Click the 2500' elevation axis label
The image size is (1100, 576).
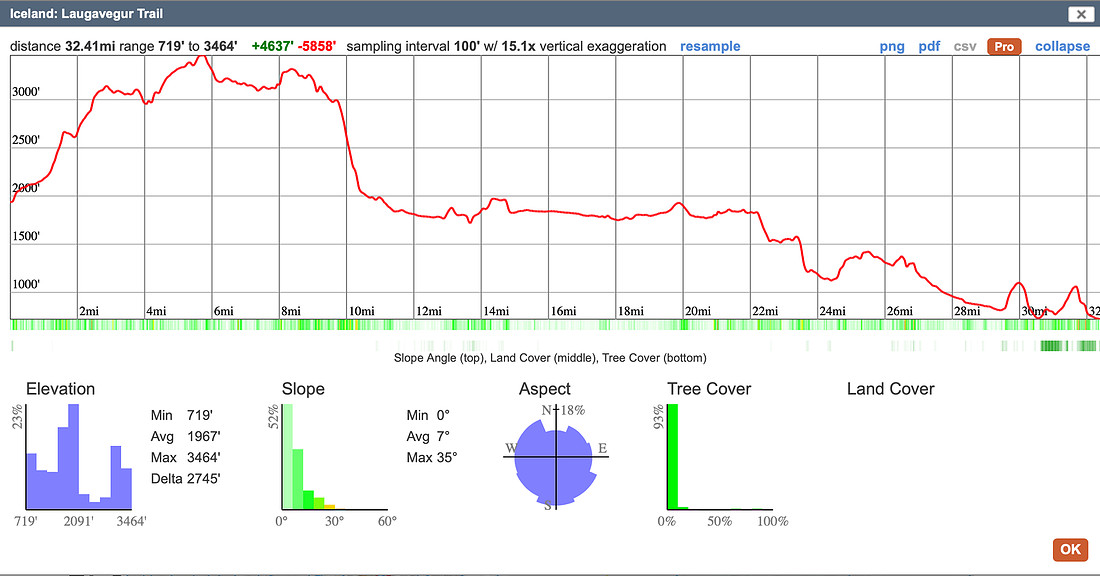point(26,140)
